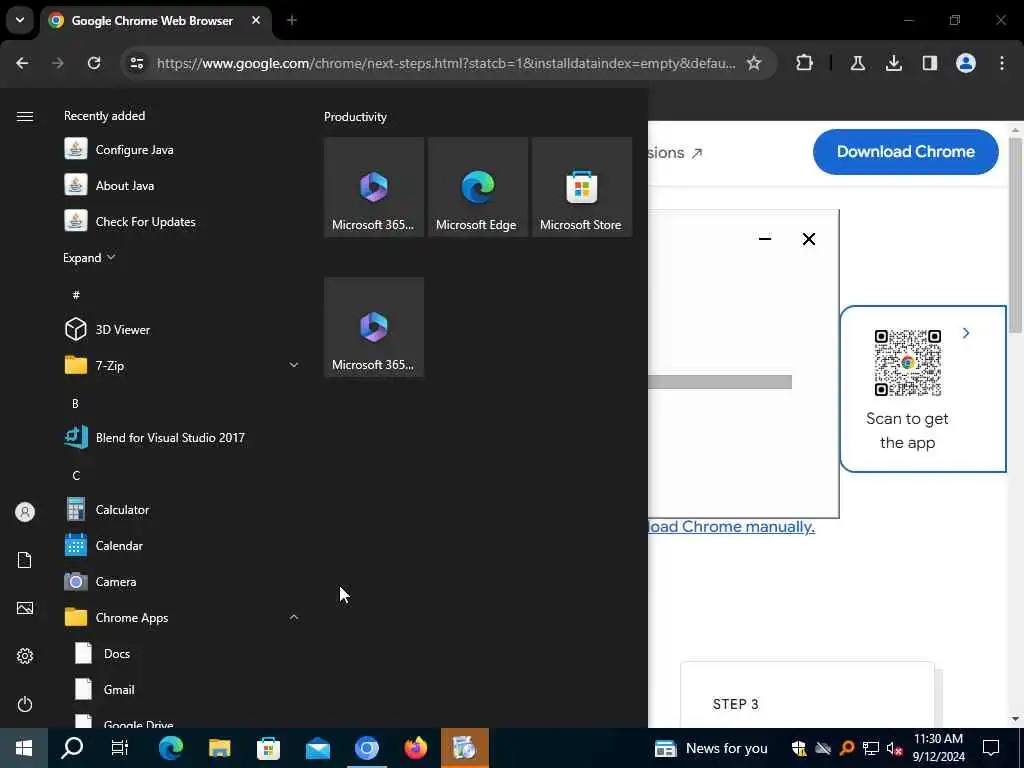Click the Power icon in Start
Screen dimensions: 1024x768
click(x=25, y=704)
